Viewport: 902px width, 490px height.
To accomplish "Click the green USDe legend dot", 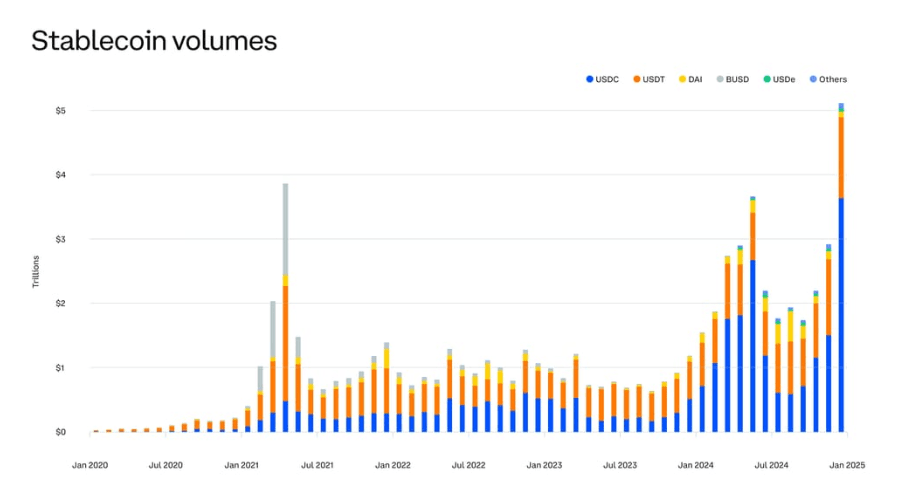I will [766, 79].
